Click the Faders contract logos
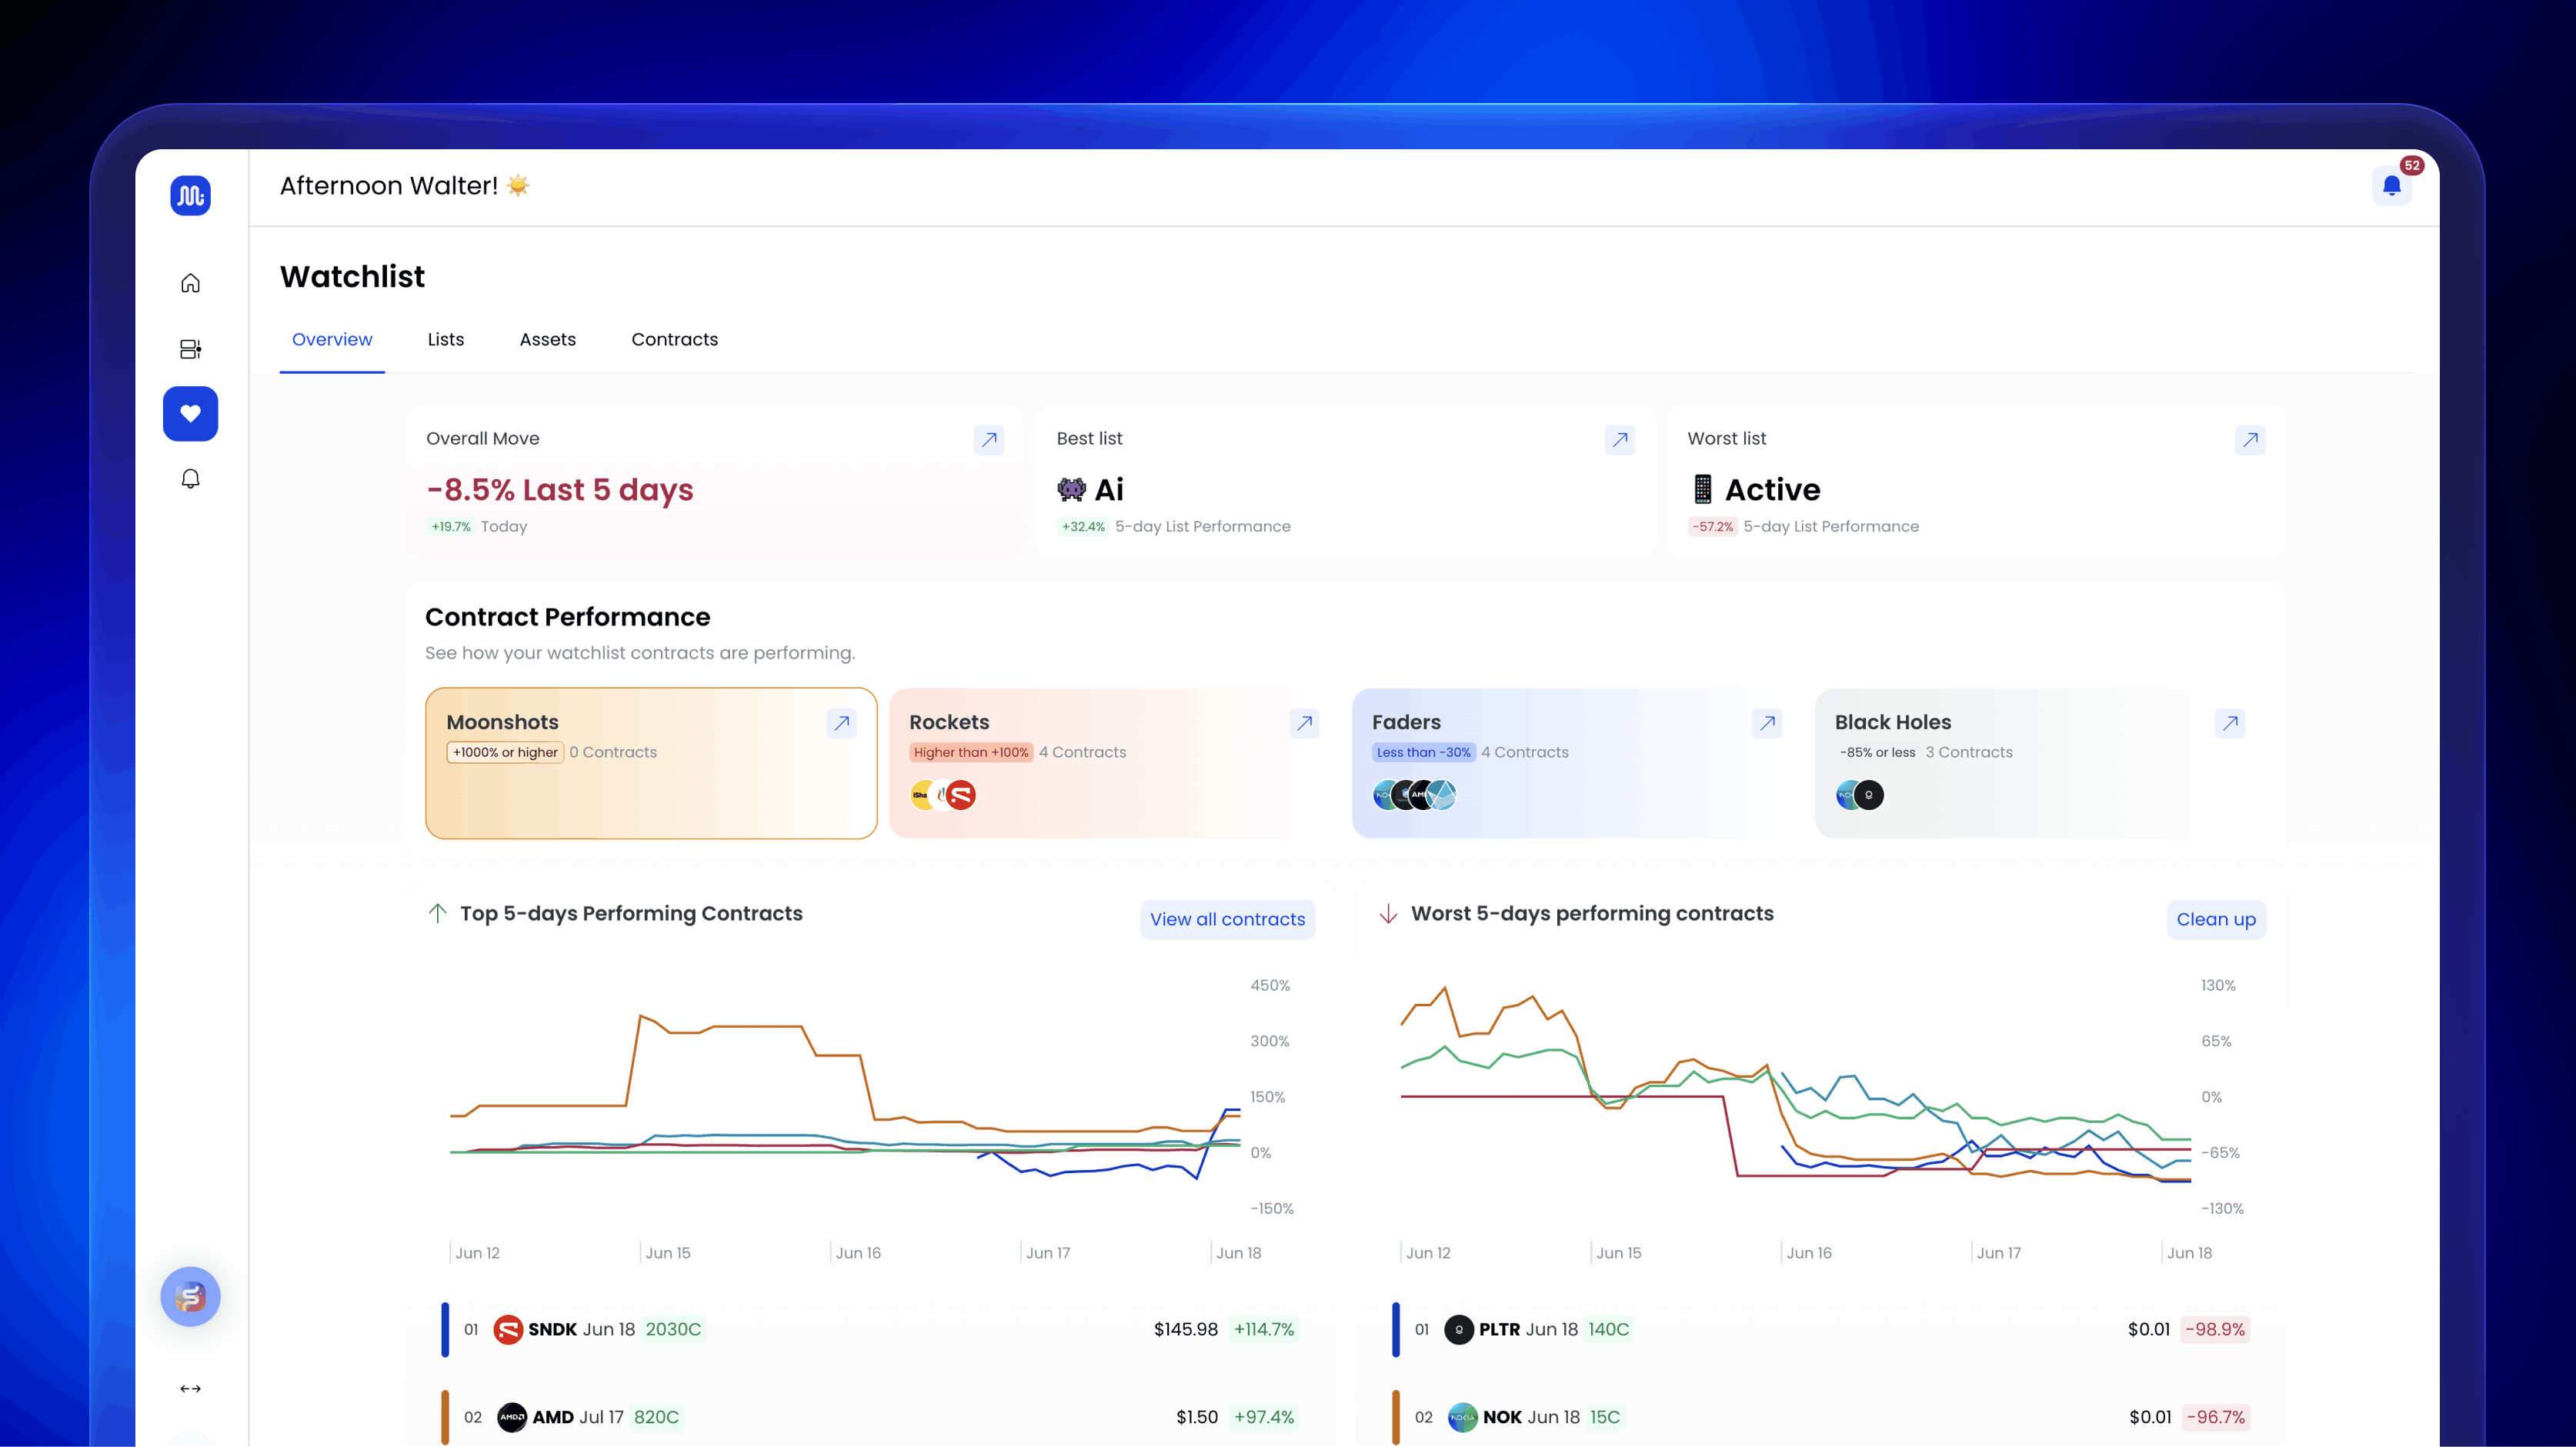The height and width of the screenshot is (1447, 2576). (1415, 795)
